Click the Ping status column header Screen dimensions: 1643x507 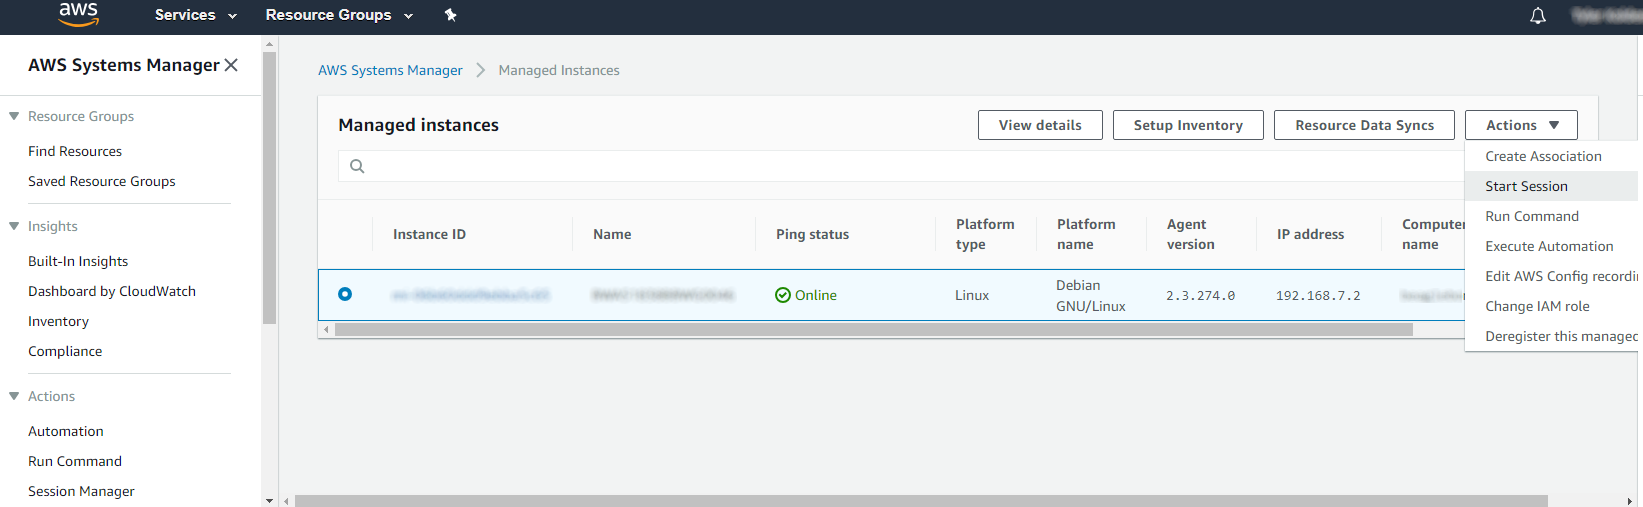pyautogui.click(x=812, y=234)
